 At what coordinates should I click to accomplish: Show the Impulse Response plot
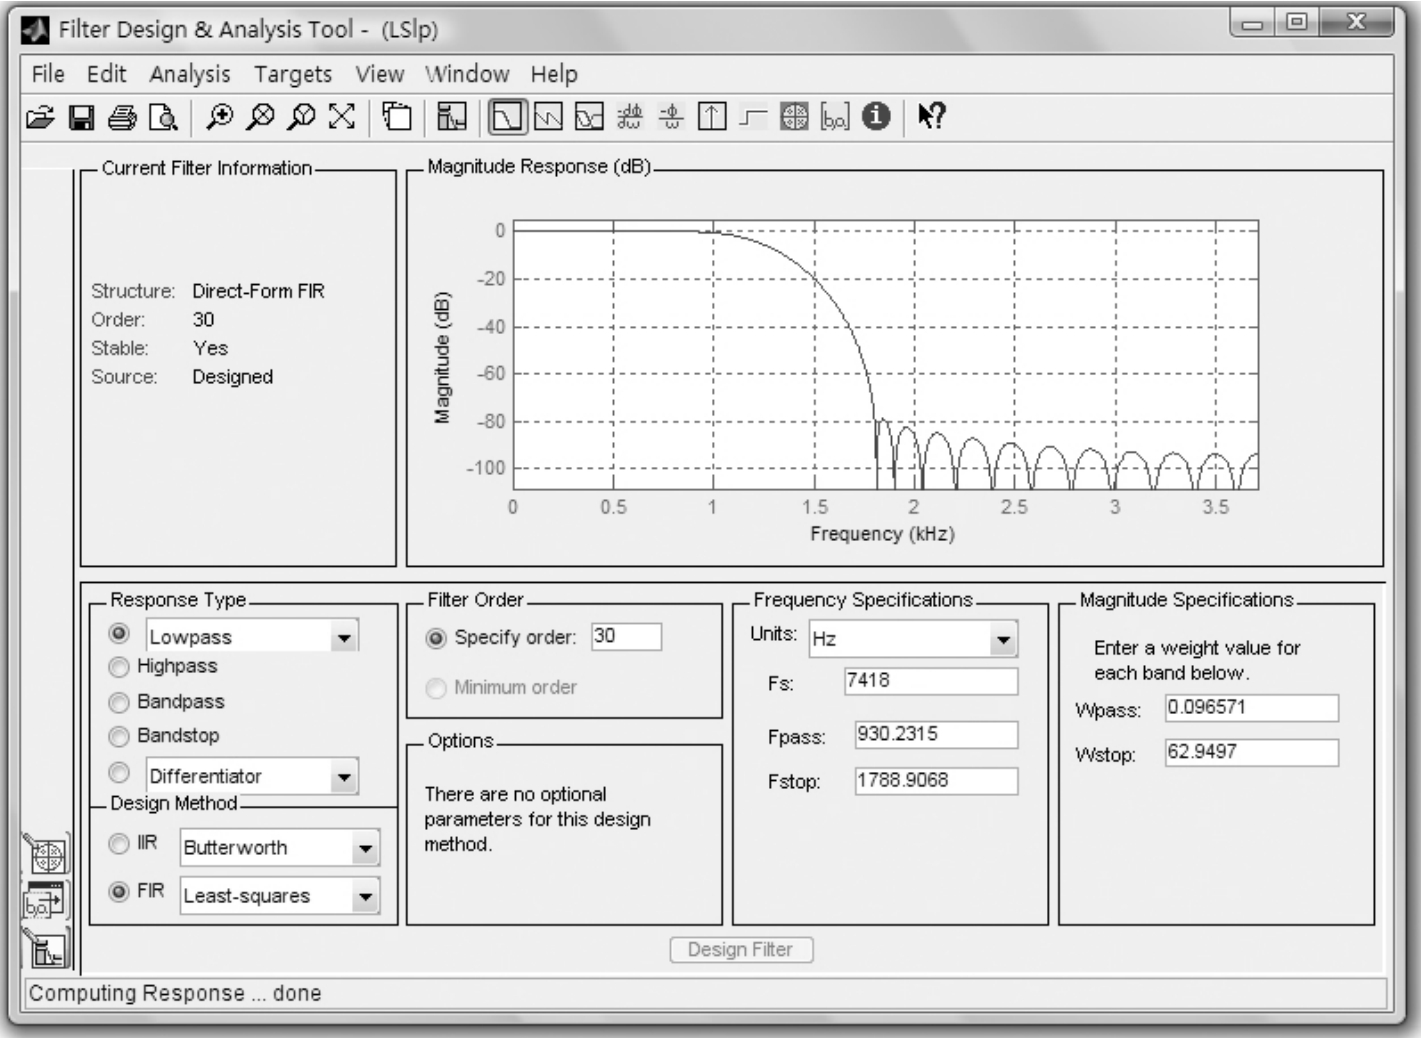tap(711, 118)
